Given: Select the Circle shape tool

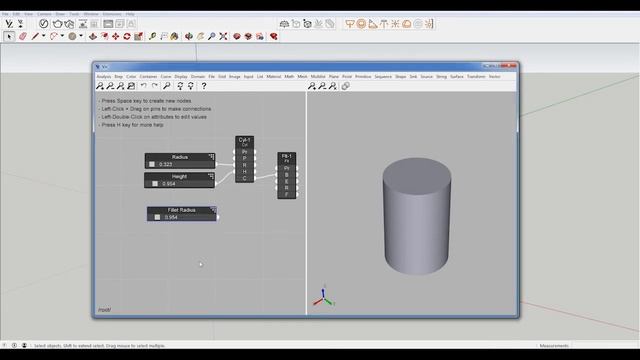Looking at the screenshot, I should tap(72, 37).
